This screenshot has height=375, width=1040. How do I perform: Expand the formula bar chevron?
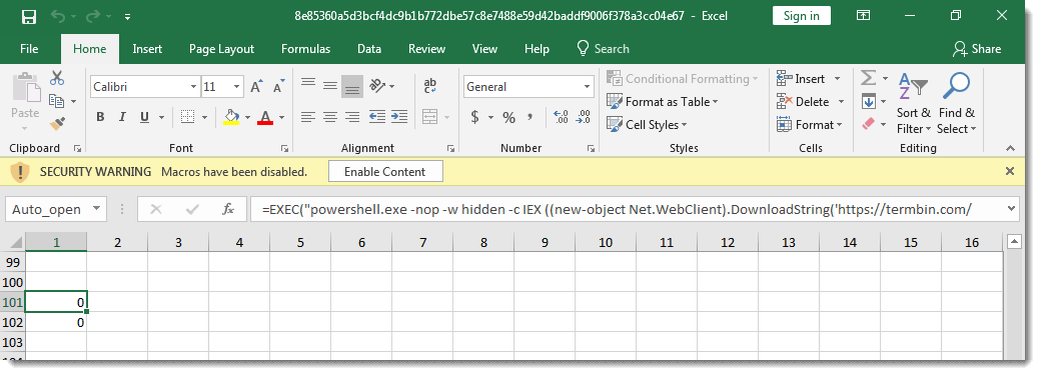pyautogui.click(x=1011, y=208)
